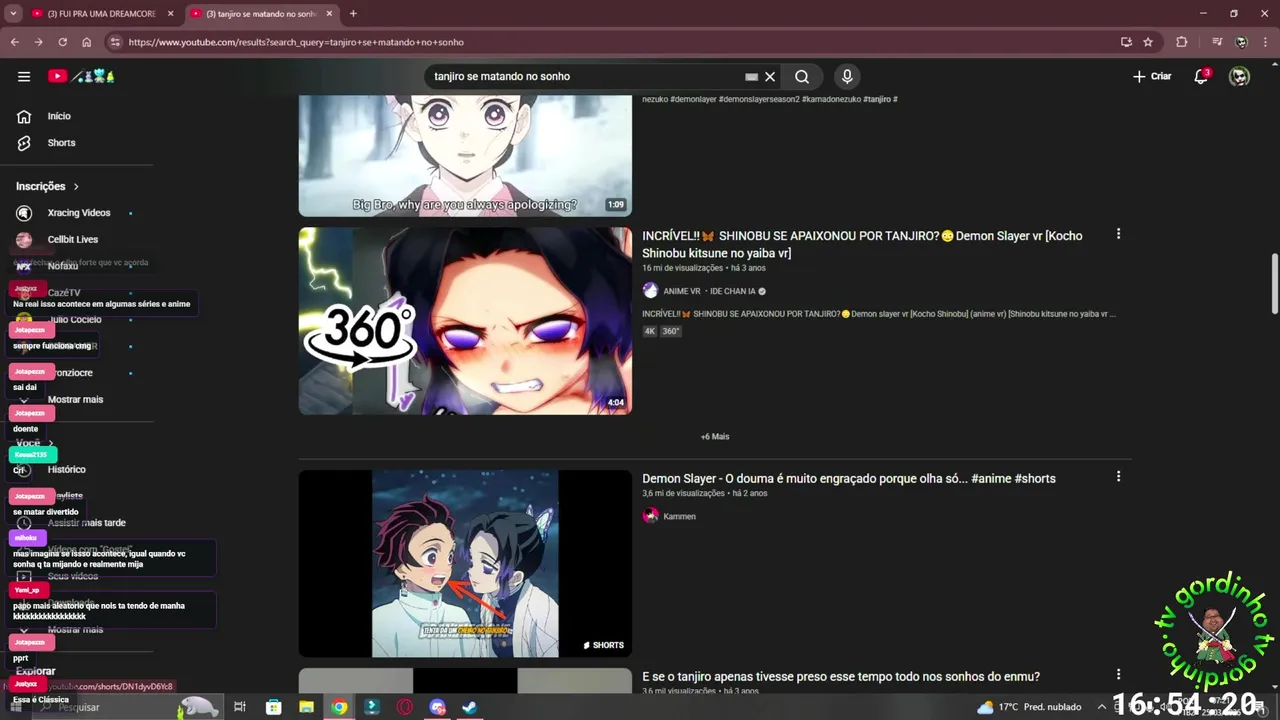Open Histórico in the sidebar
This screenshot has height=720, width=1280.
click(x=66, y=469)
